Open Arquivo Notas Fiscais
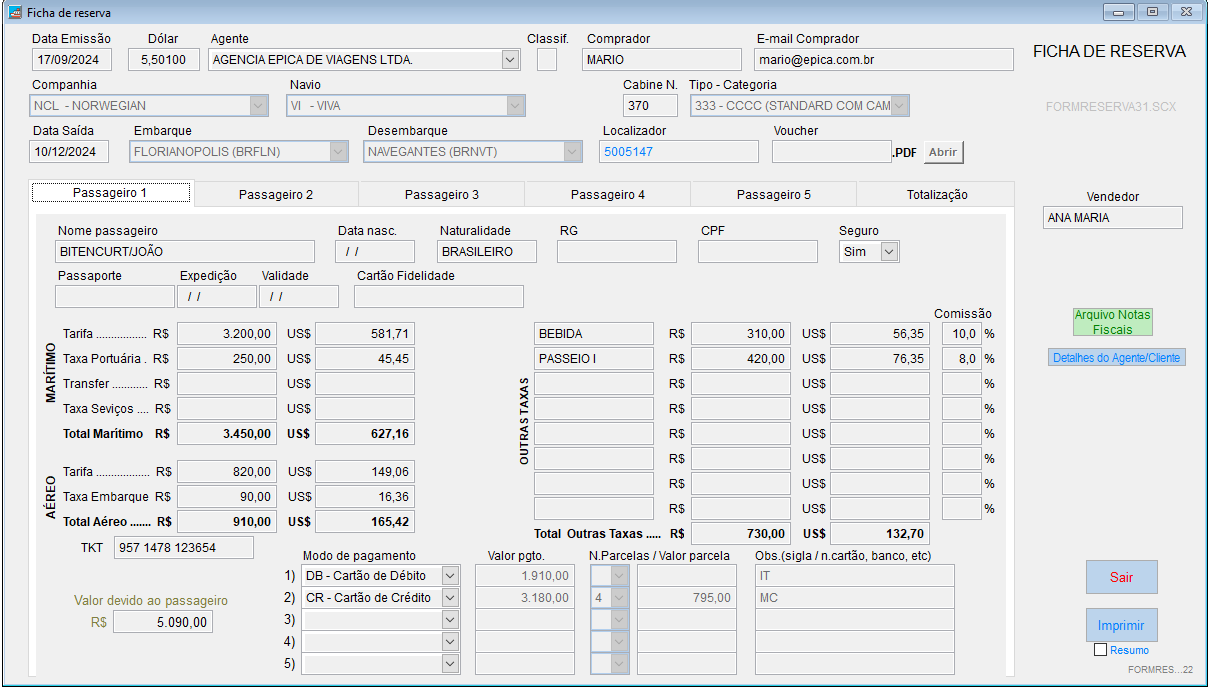This screenshot has height=688, width=1208. [x=1112, y=322]
